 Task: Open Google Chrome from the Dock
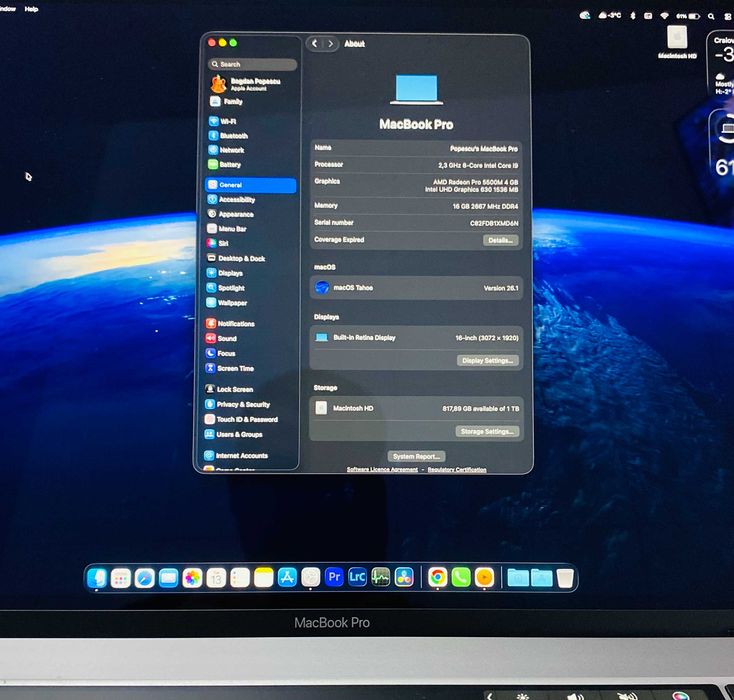pyautogui.click(x=438, y=577)
